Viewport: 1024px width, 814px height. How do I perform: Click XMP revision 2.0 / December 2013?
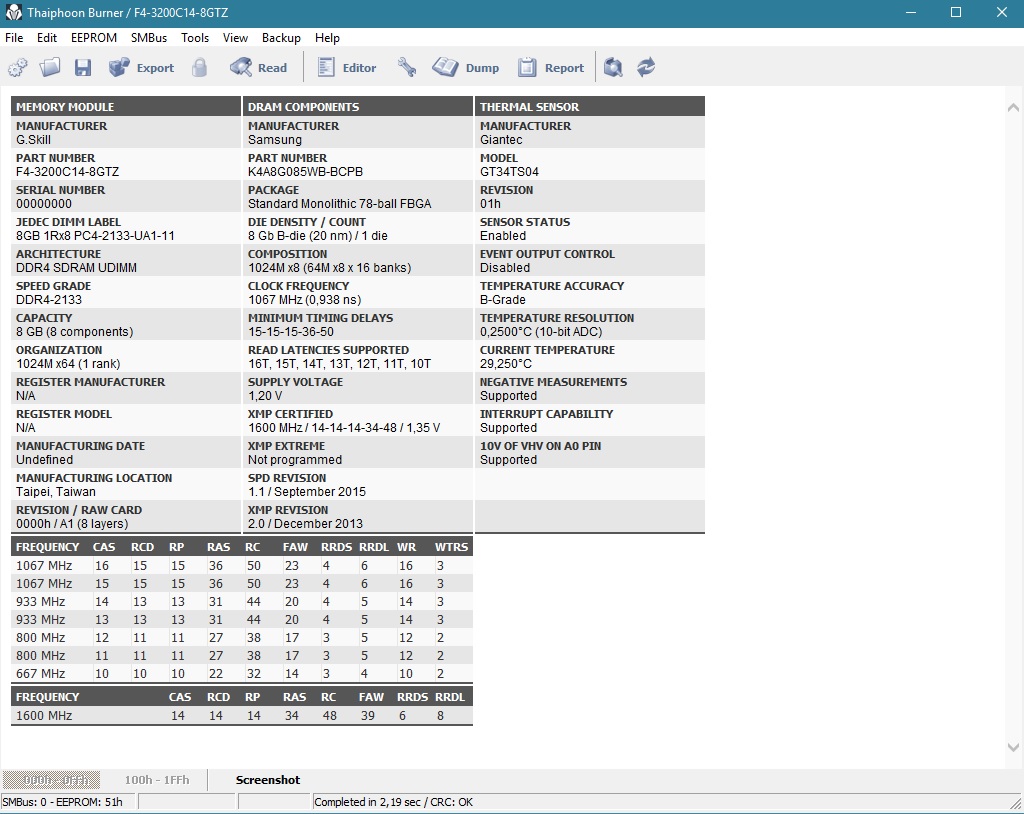305,524
